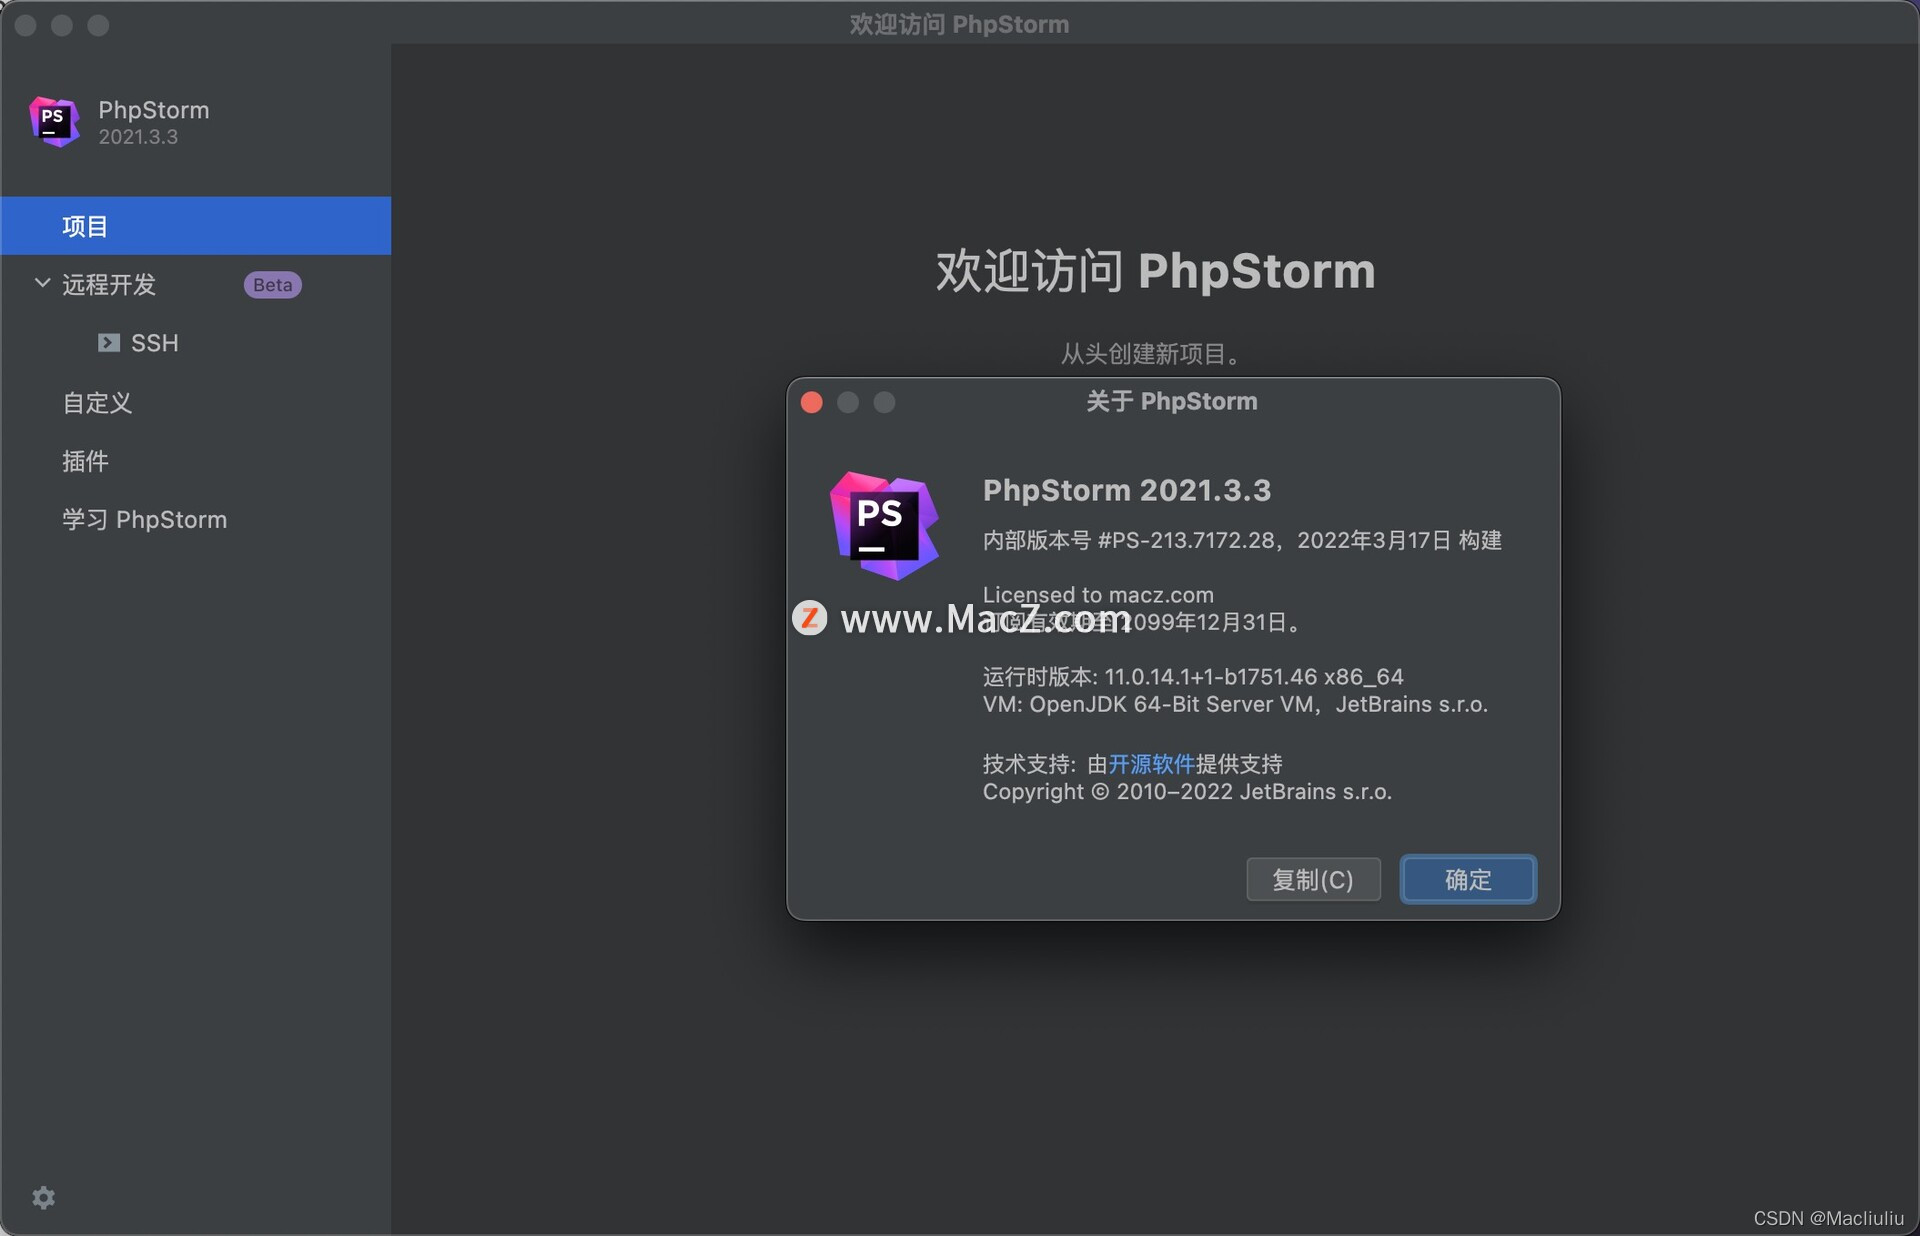Collapse the 远程开发 section chevron

click(x=42, y=284)
